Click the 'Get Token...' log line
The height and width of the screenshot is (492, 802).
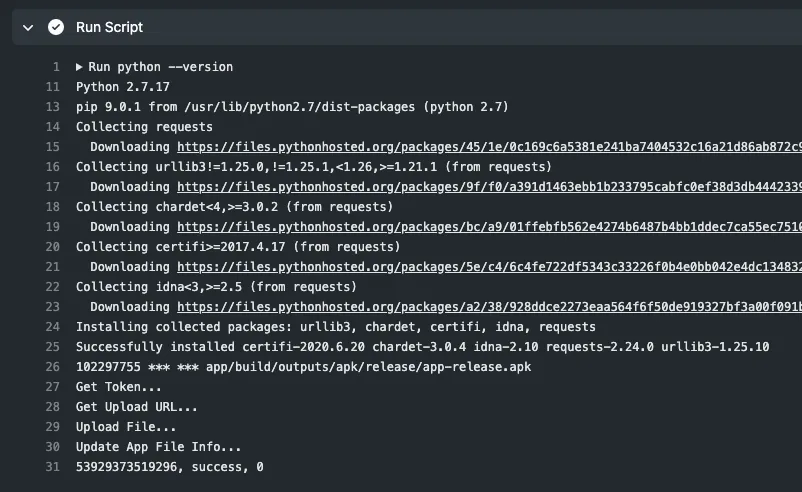tap(119, 387)
